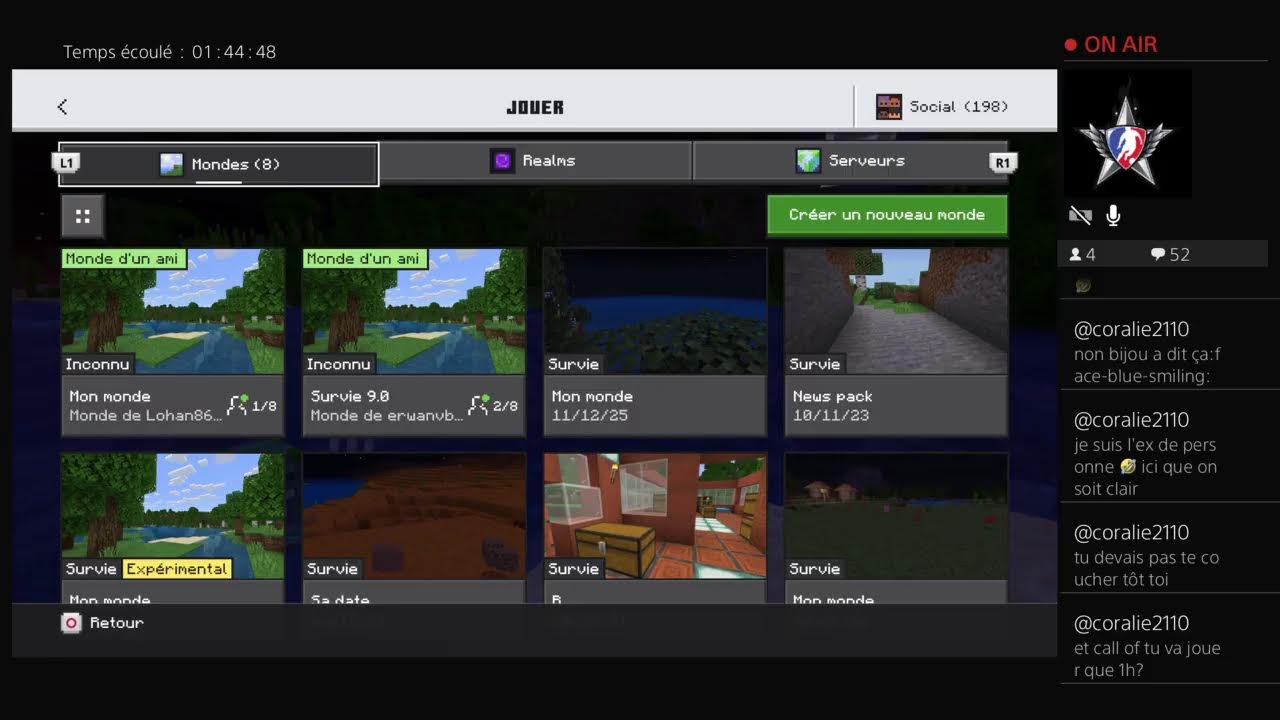
Task: Click the viewers count icon
Action: tap(1075, 255)
